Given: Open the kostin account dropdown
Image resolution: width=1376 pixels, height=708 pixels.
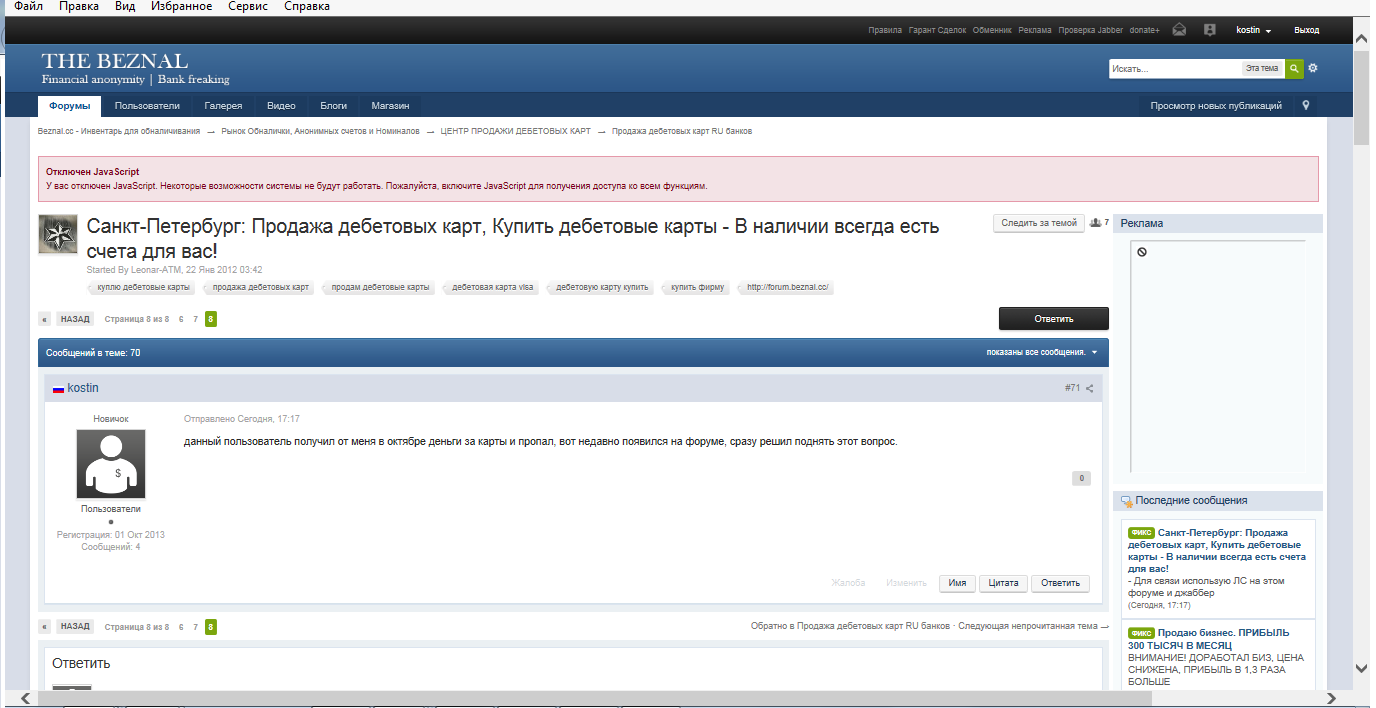Looking at the screenshot, I should tap(1253, 30).
